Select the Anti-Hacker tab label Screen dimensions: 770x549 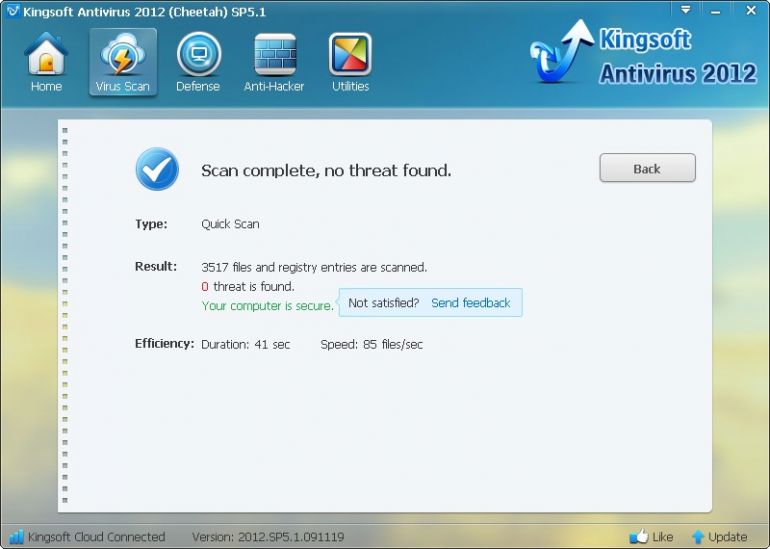(x=274, y=87)
